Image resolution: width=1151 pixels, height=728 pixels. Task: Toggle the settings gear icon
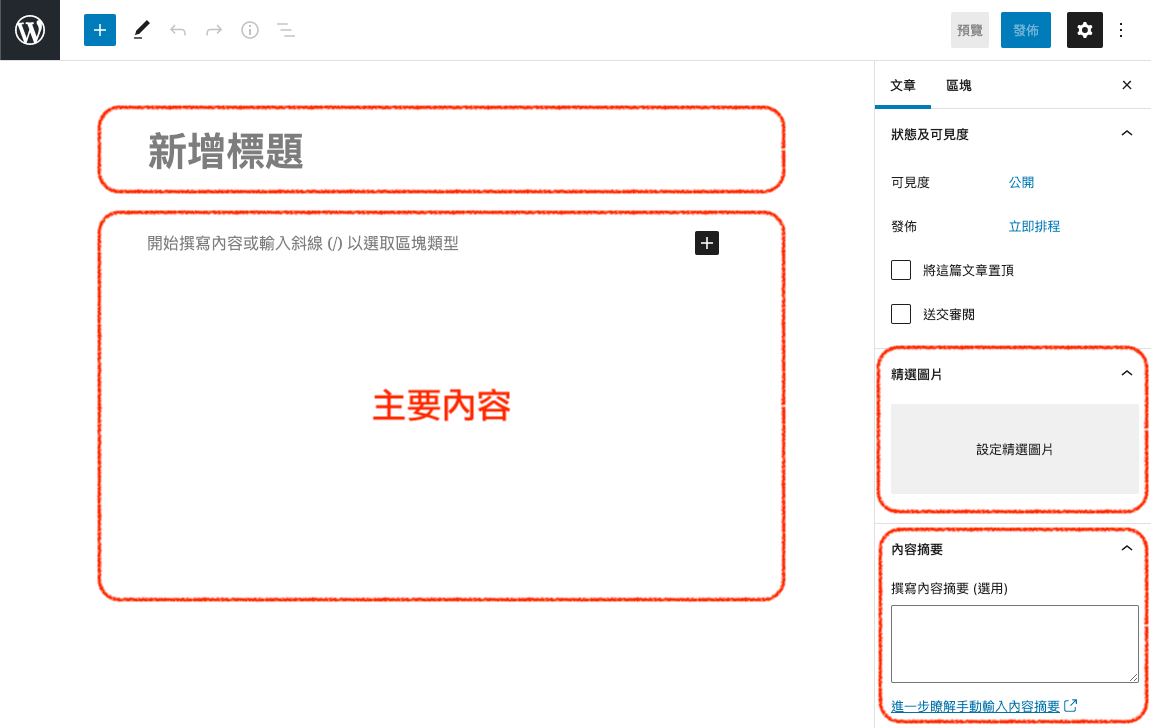1084,30
